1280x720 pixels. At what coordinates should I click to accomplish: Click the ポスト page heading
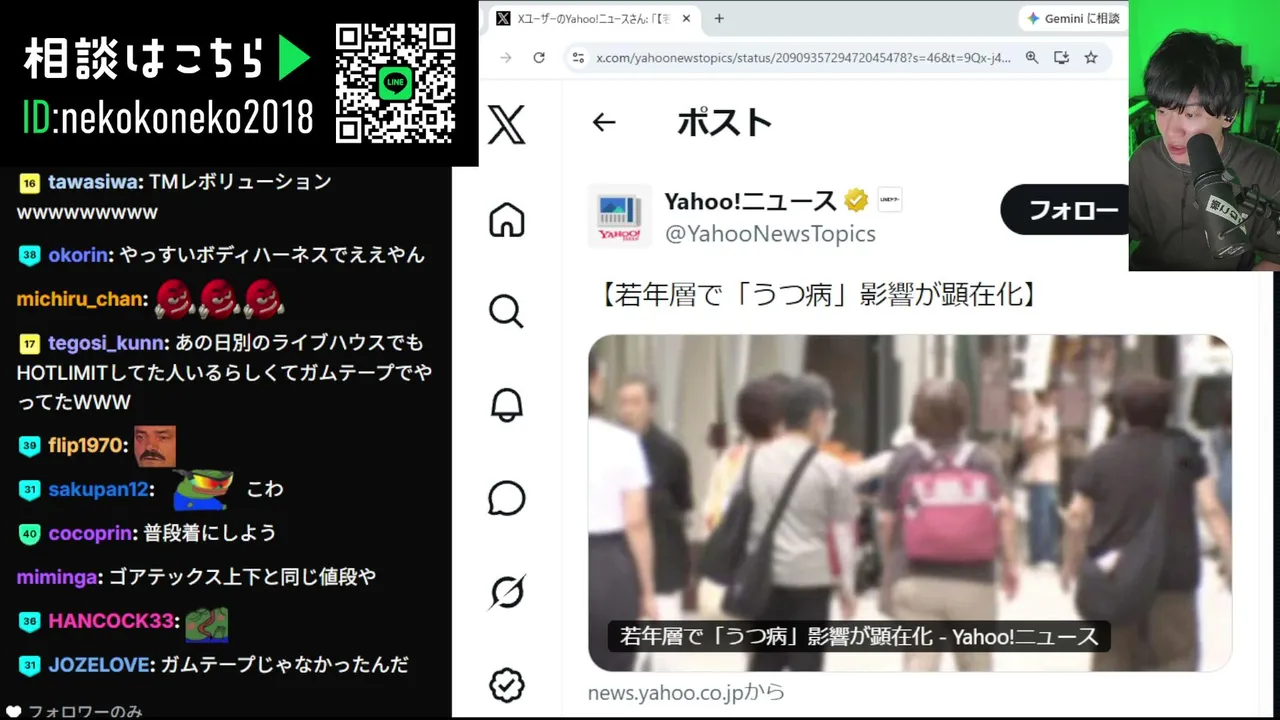point(725,122)
